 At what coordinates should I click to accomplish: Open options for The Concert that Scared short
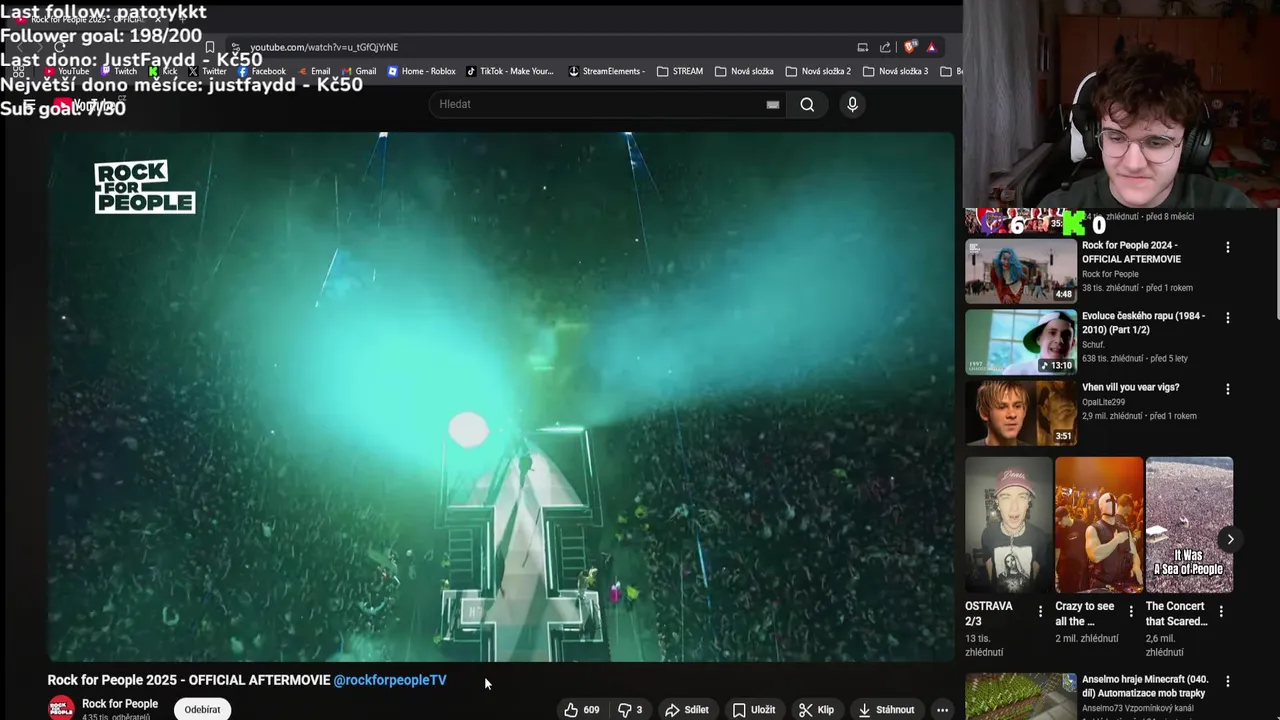click(x=1222, y=611)
